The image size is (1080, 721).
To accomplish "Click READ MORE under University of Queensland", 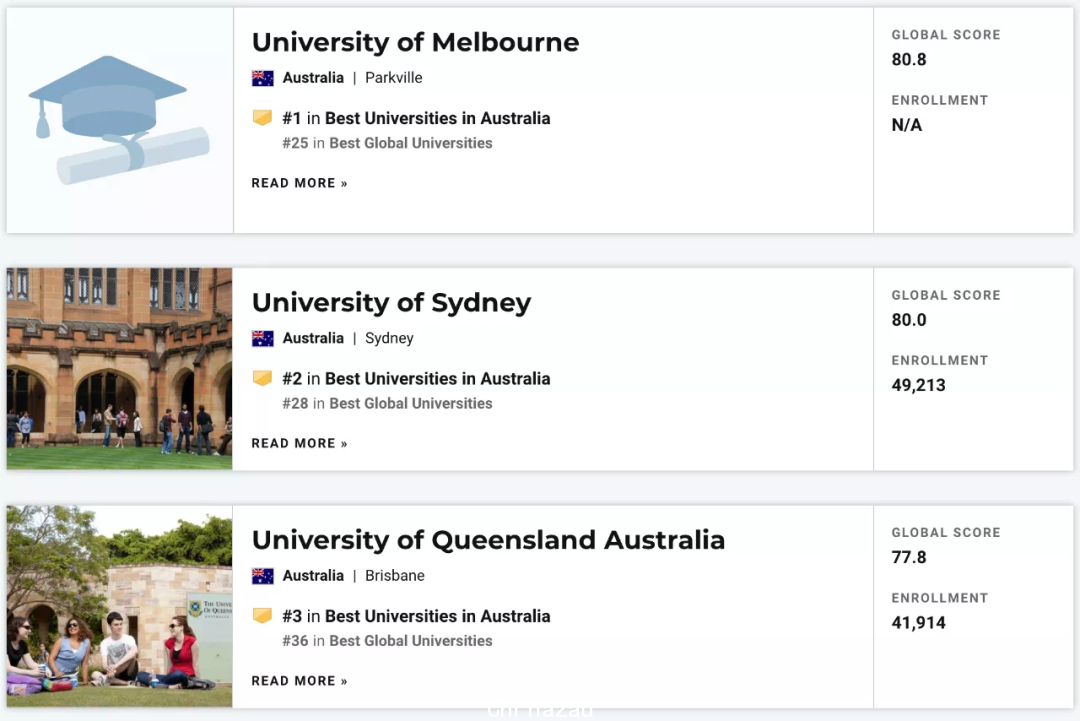I will point(300,681).
